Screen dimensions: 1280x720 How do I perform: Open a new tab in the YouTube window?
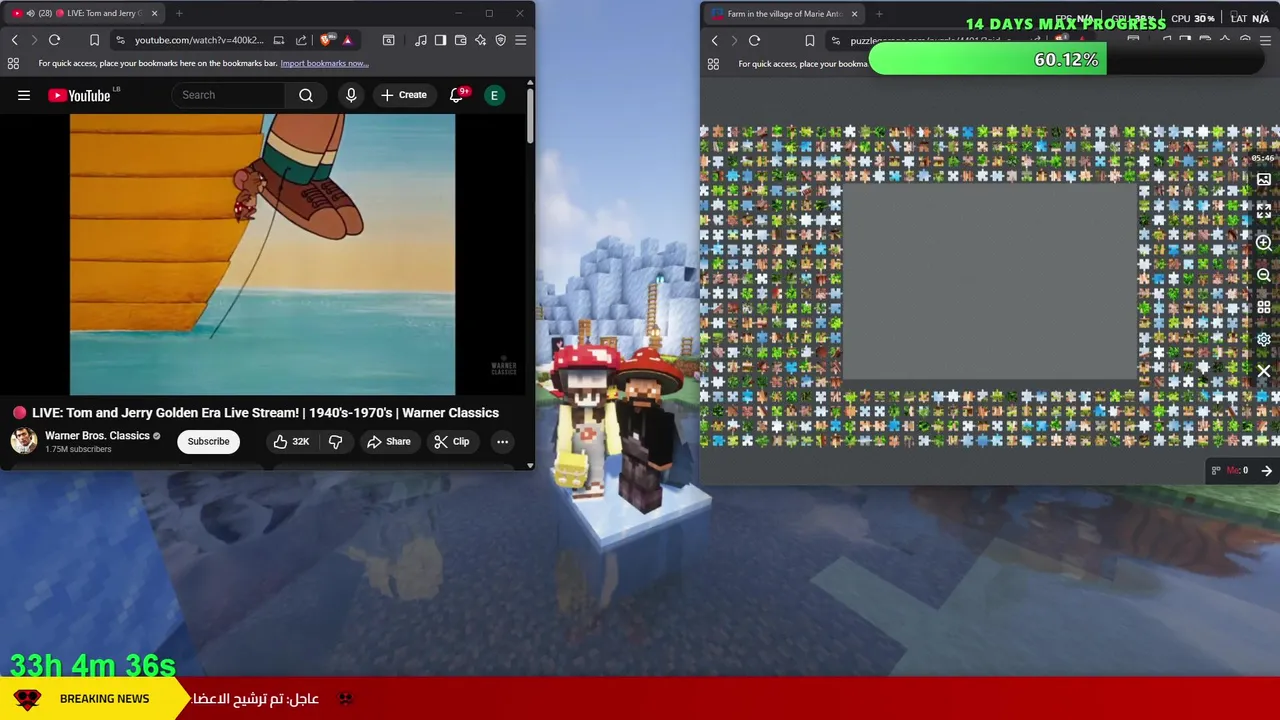coord(179,13)
